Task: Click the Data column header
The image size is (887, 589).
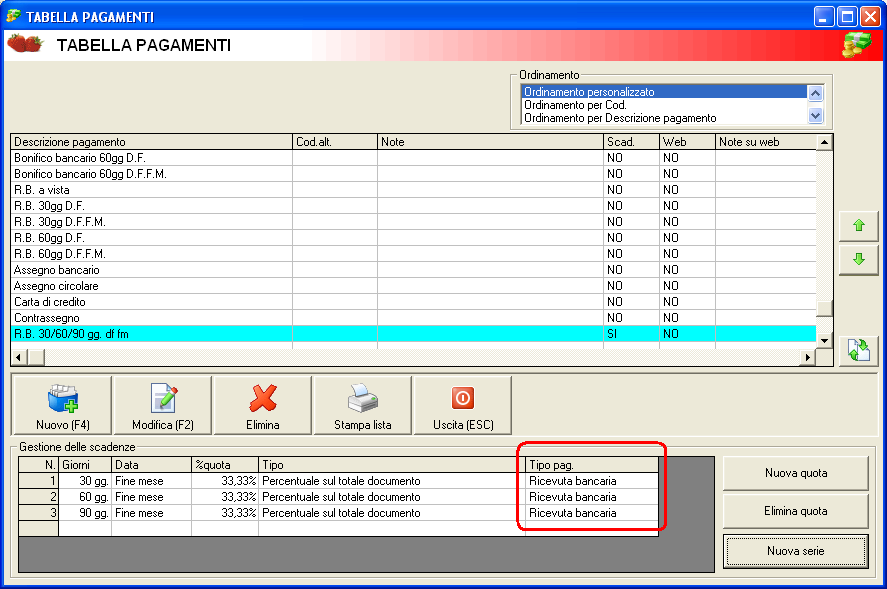Action: [152, 465]
